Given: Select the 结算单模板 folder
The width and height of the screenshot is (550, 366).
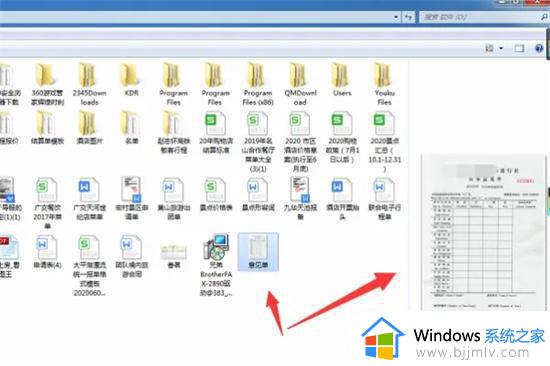Looking at the screenshot, I should point(47,128).
